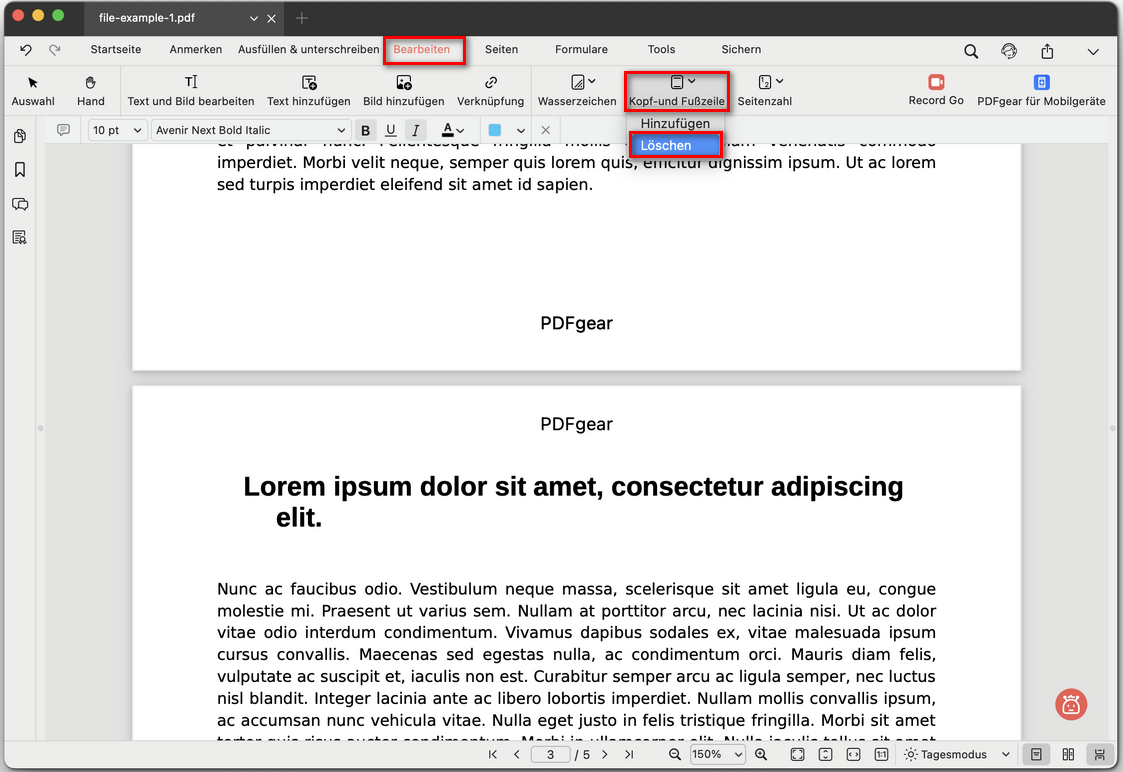
Task: Choose Löschen from the dropdown menu
Action: (x=675, y=146)
